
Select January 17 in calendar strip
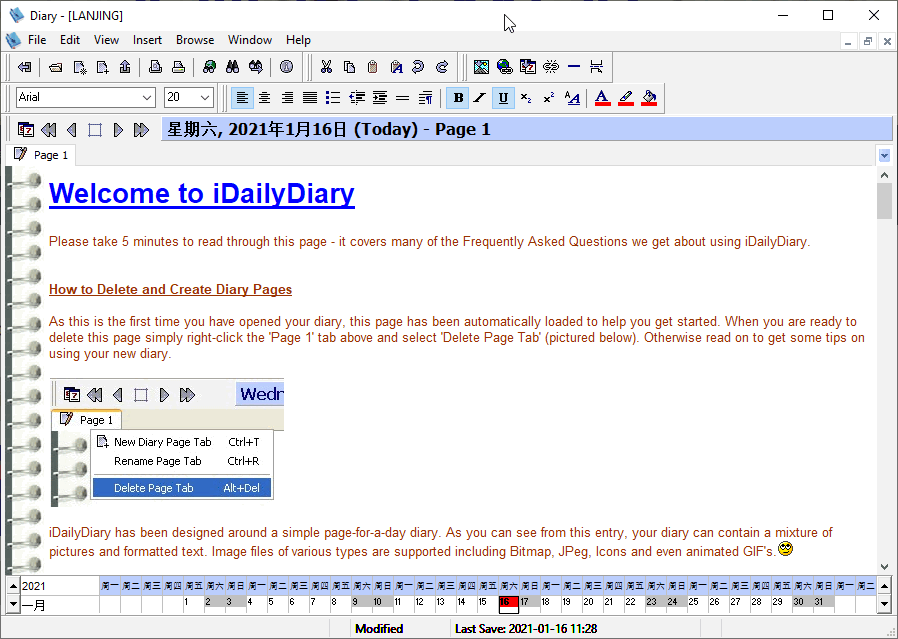[529, 604]
